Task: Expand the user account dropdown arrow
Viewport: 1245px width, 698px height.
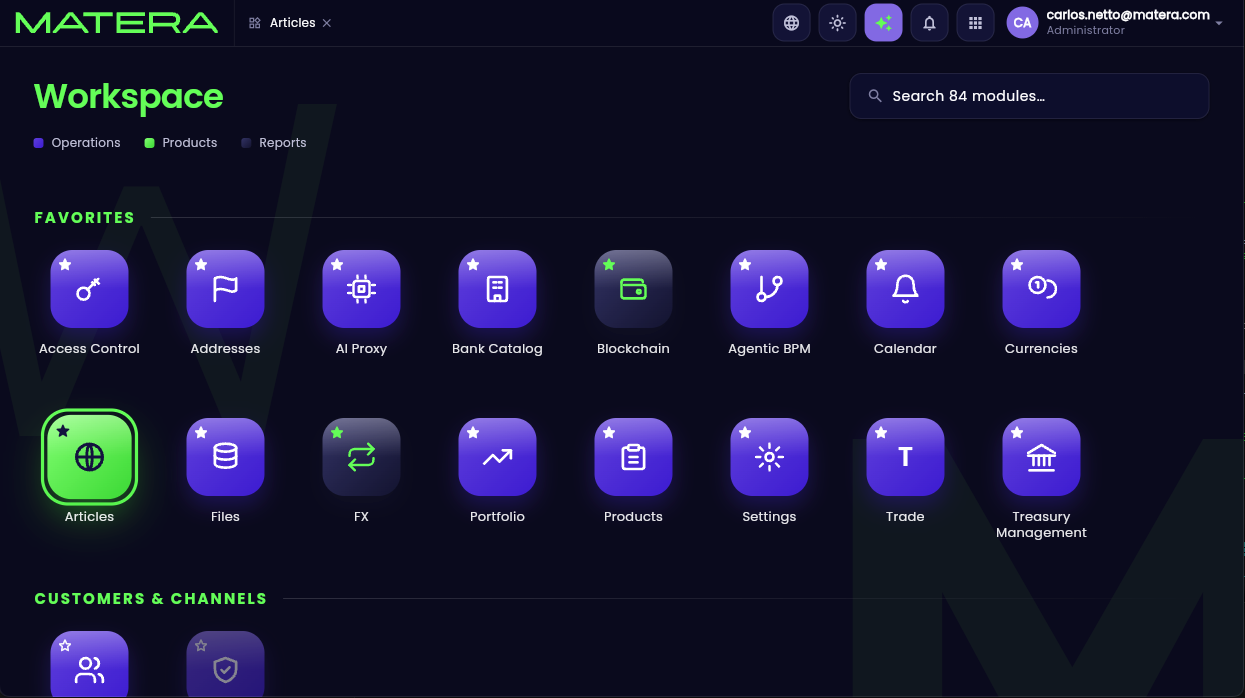Action: coord(1219,23)
